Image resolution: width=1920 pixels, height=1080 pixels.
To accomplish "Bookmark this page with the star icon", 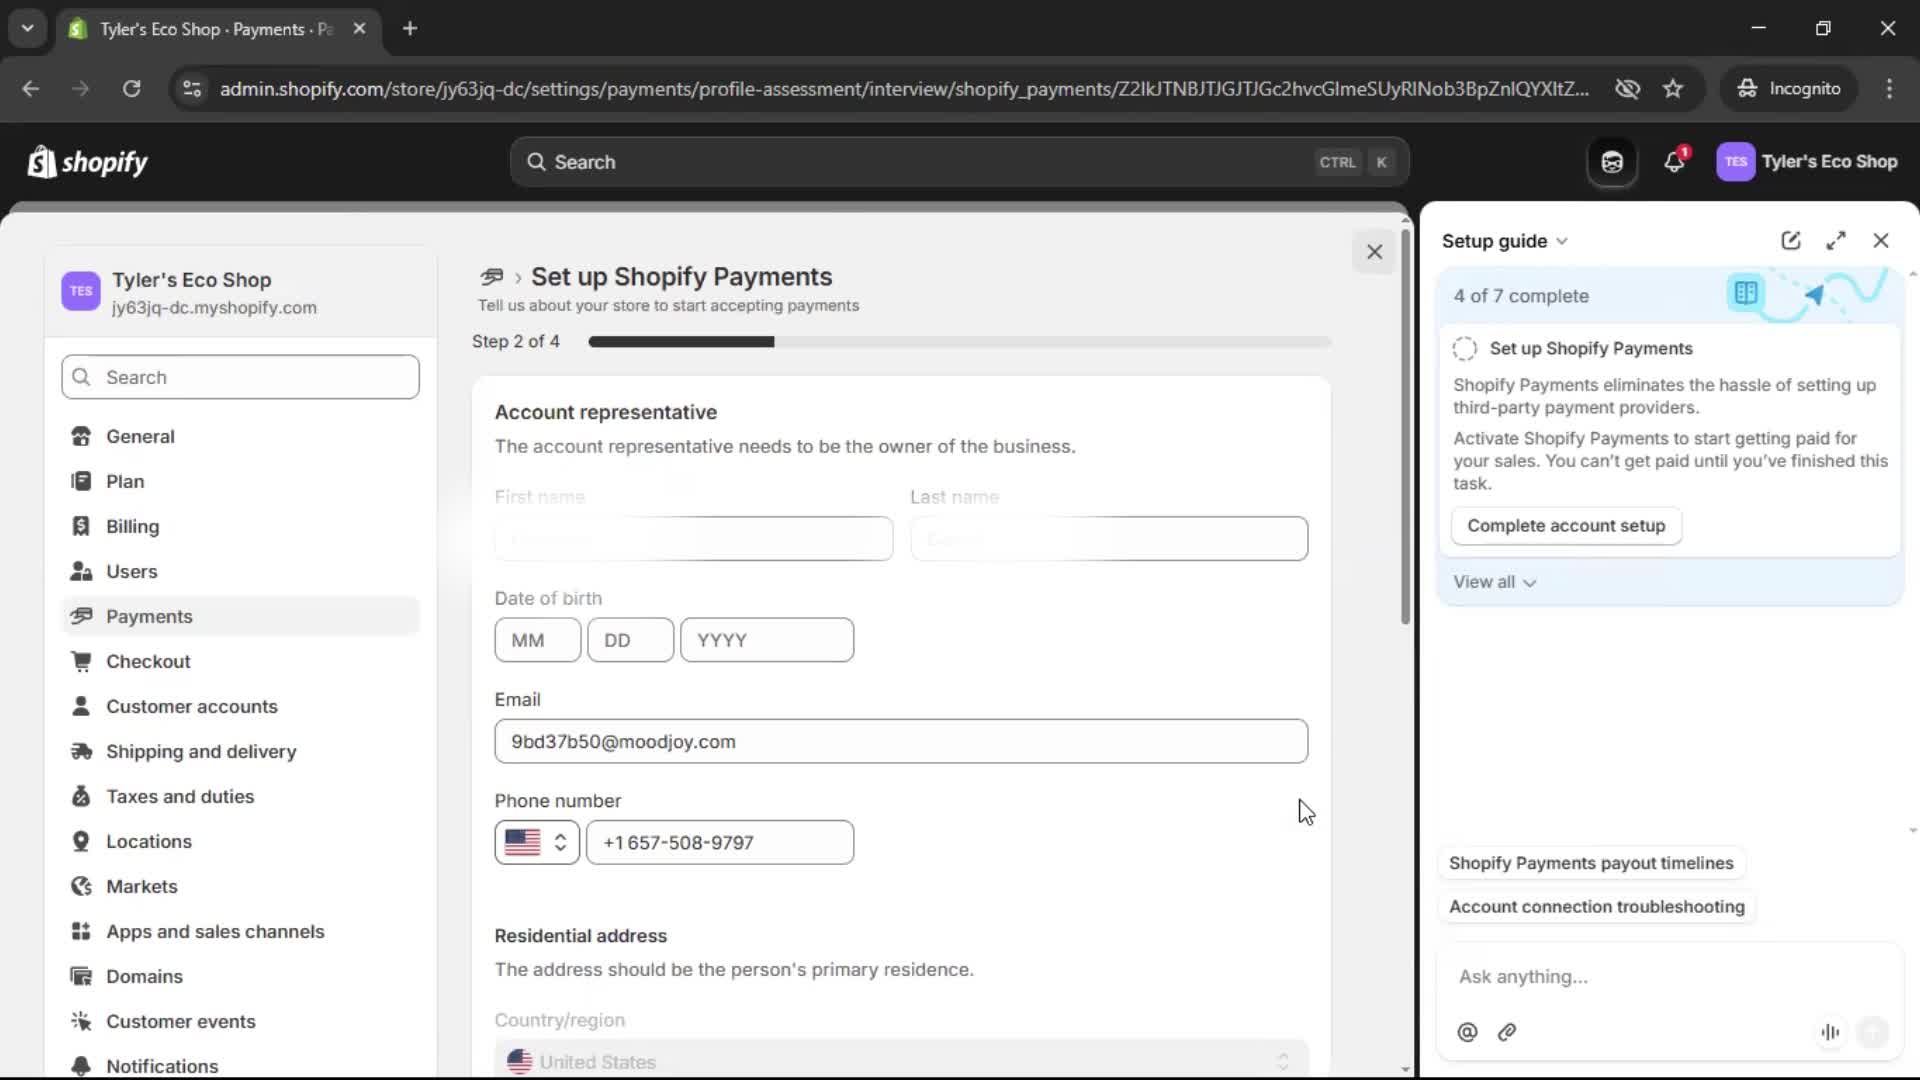I will (x=1673, y=89).
